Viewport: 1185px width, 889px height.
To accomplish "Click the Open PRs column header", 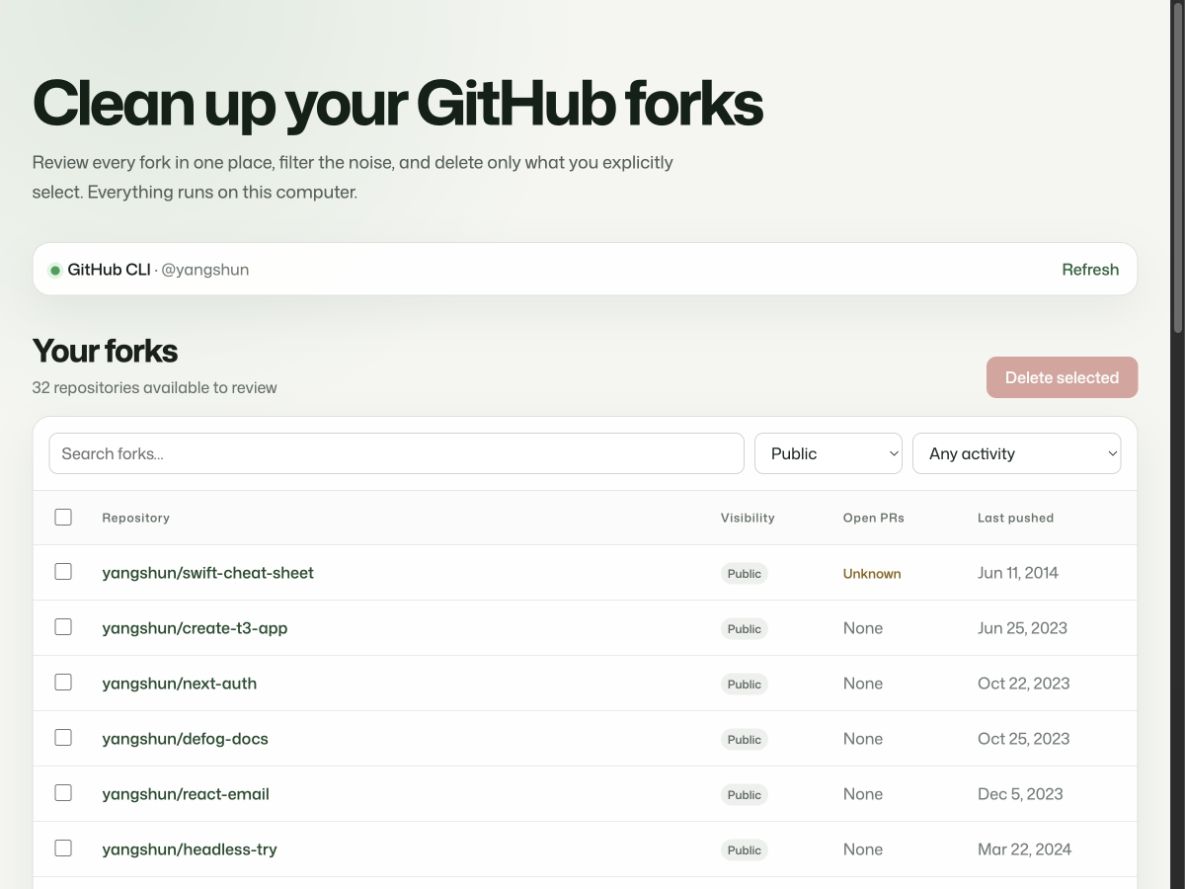I will pyautogui.click(x=874, y=518).
